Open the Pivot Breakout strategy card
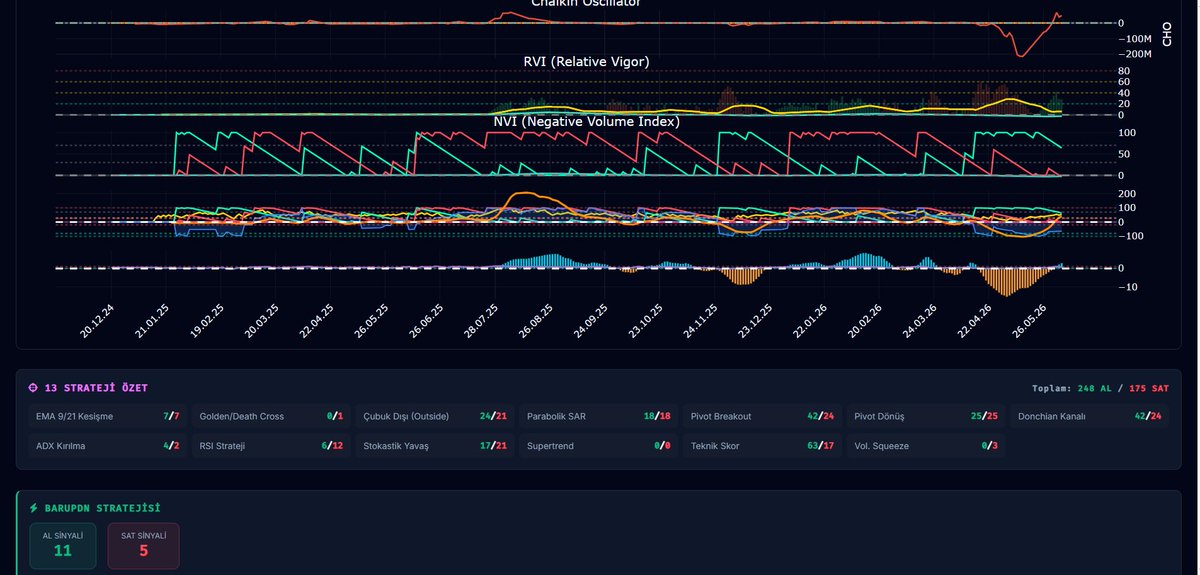1200x575 pixels. pyautogui.click(x=762, y=416)
